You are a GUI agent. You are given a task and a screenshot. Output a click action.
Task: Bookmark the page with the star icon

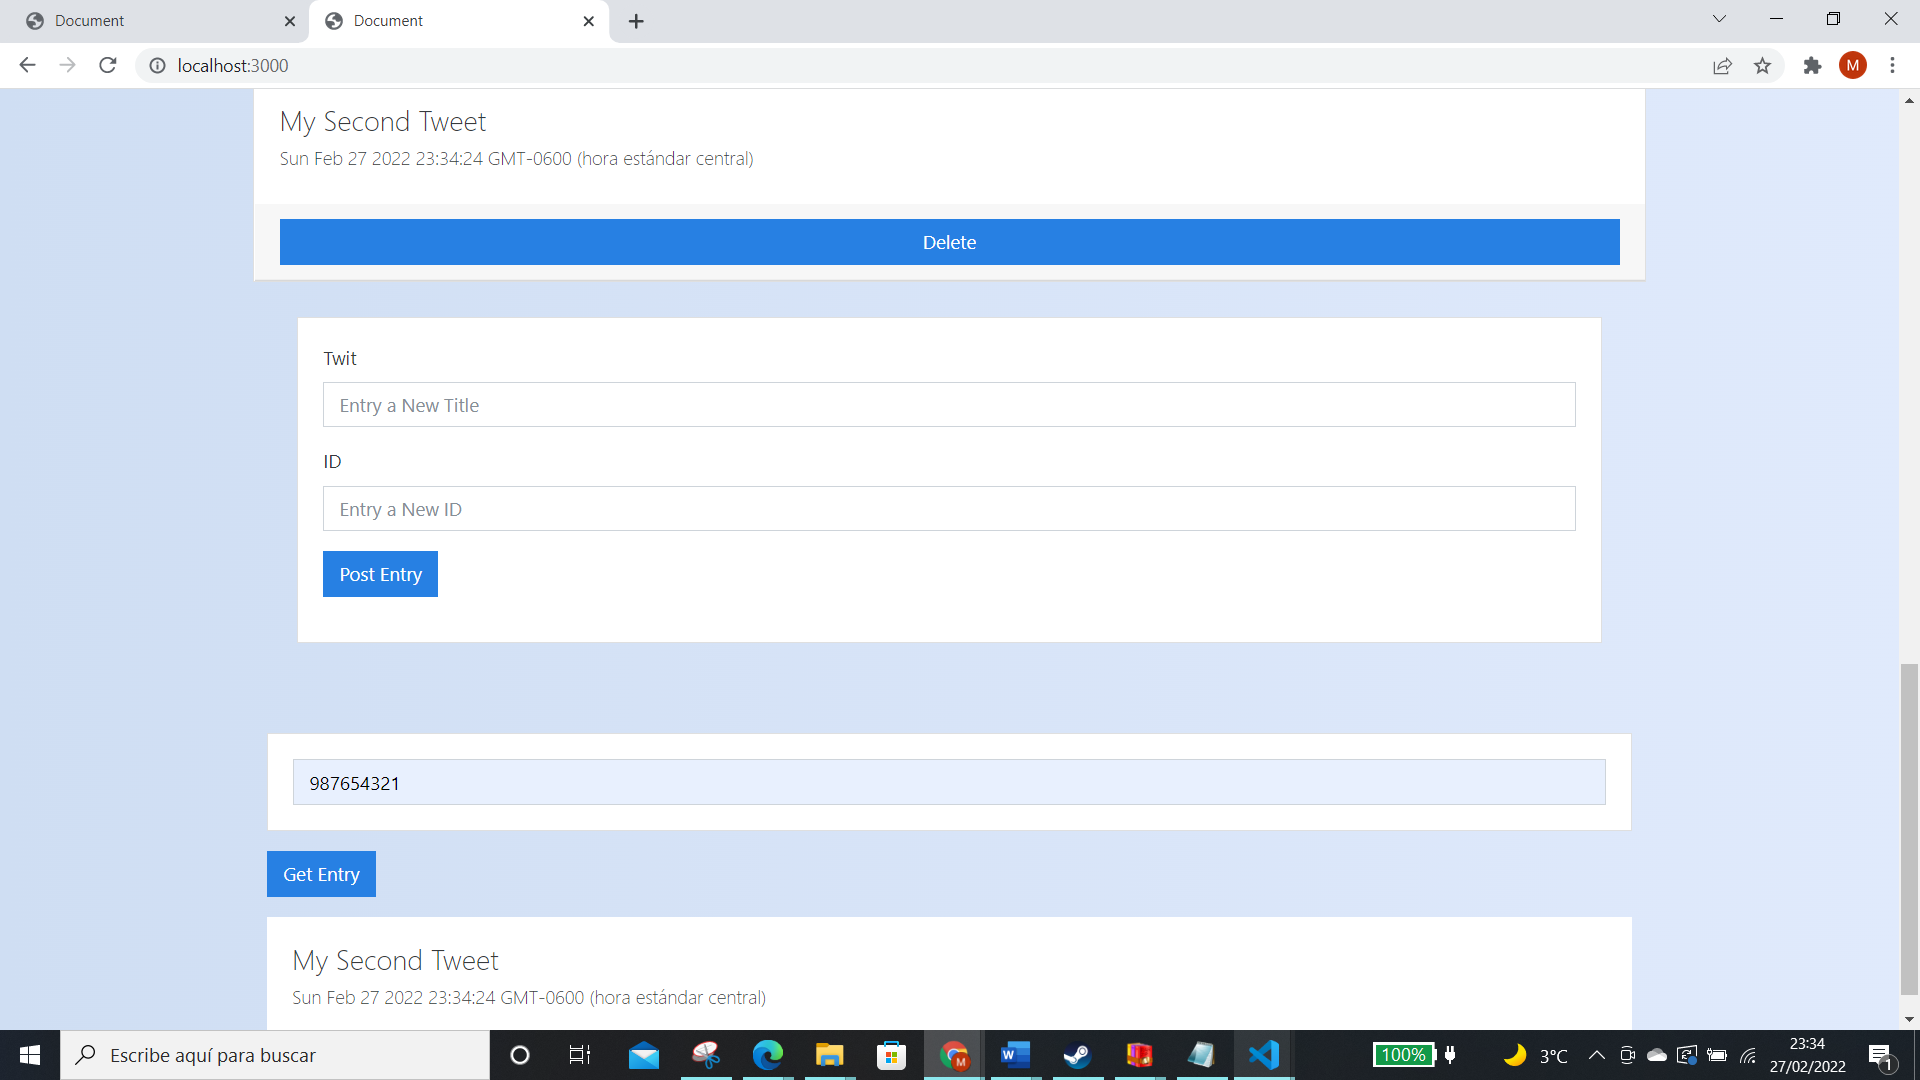[1763, 65]
